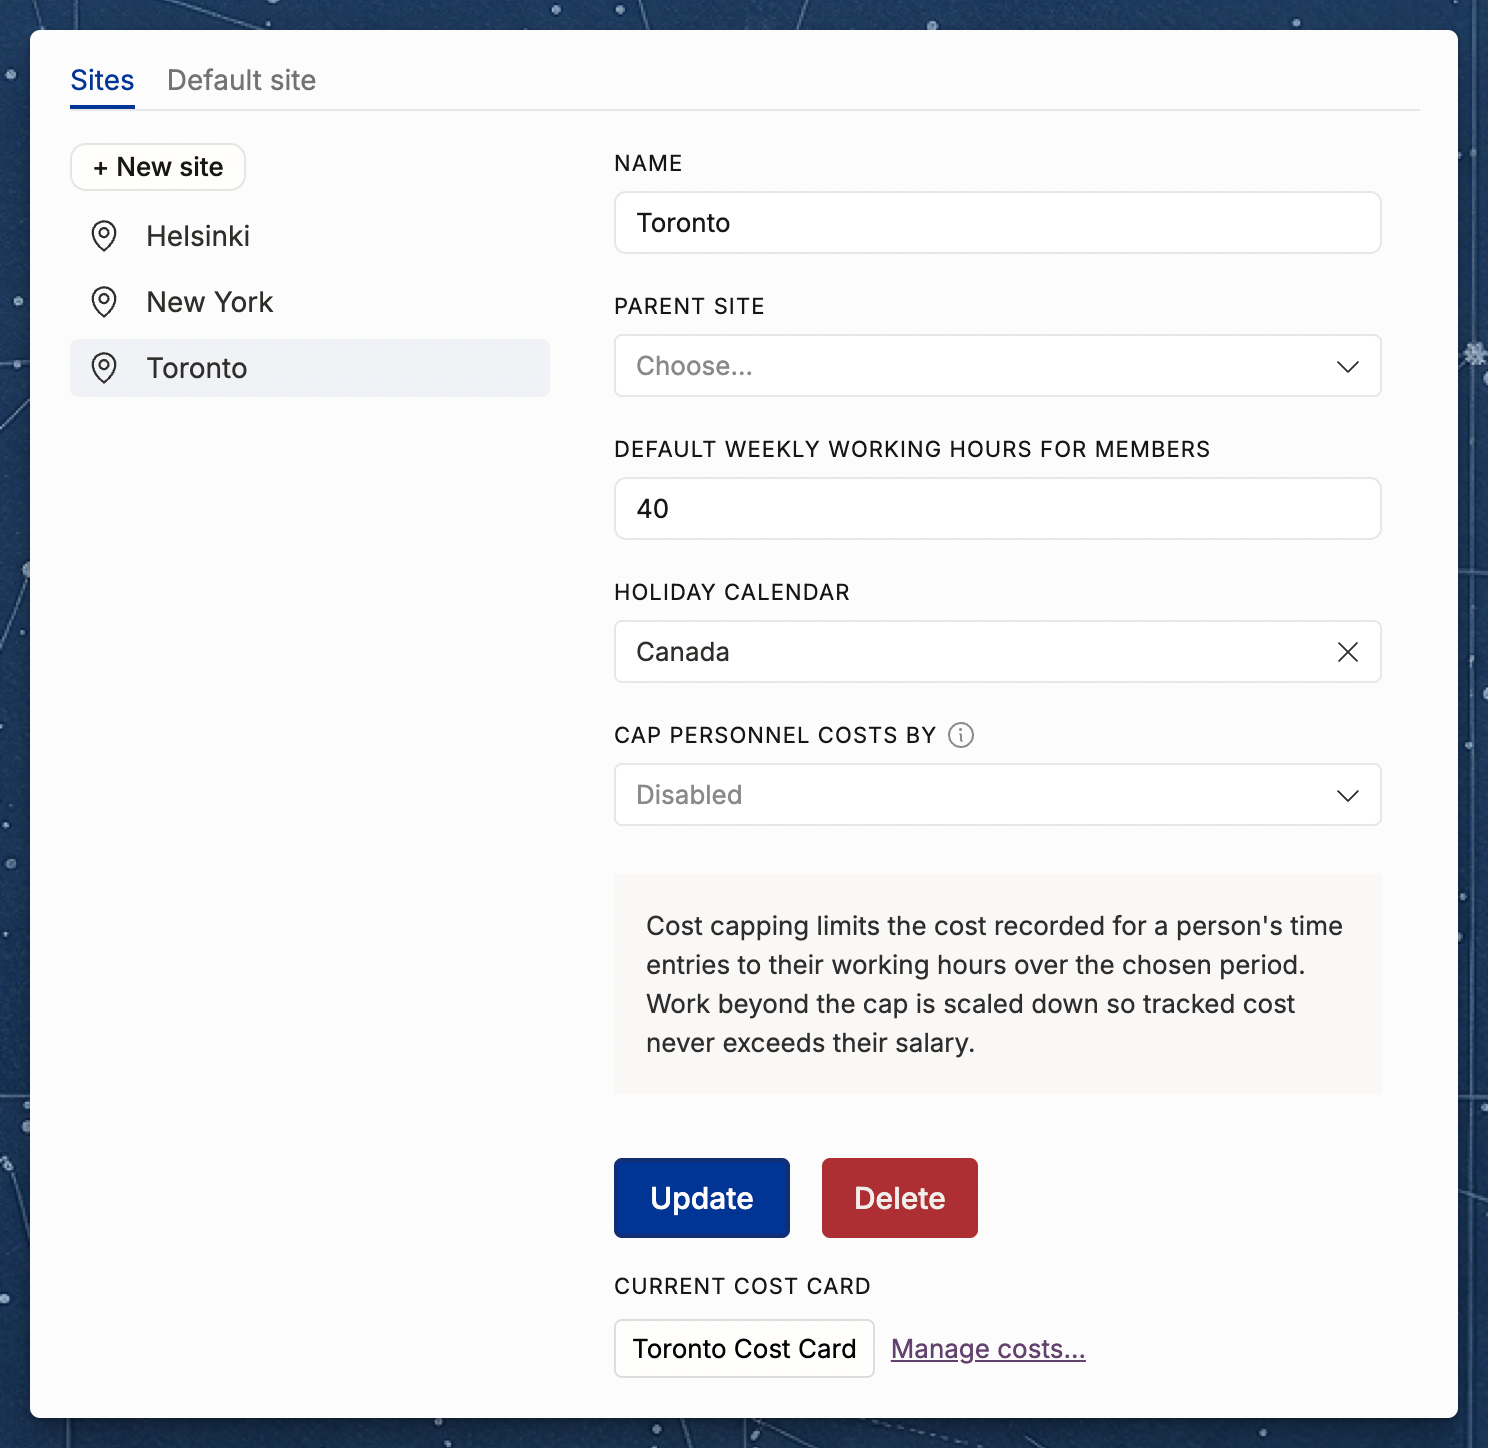Focus the Name field containing Toronto

[998, 223]
